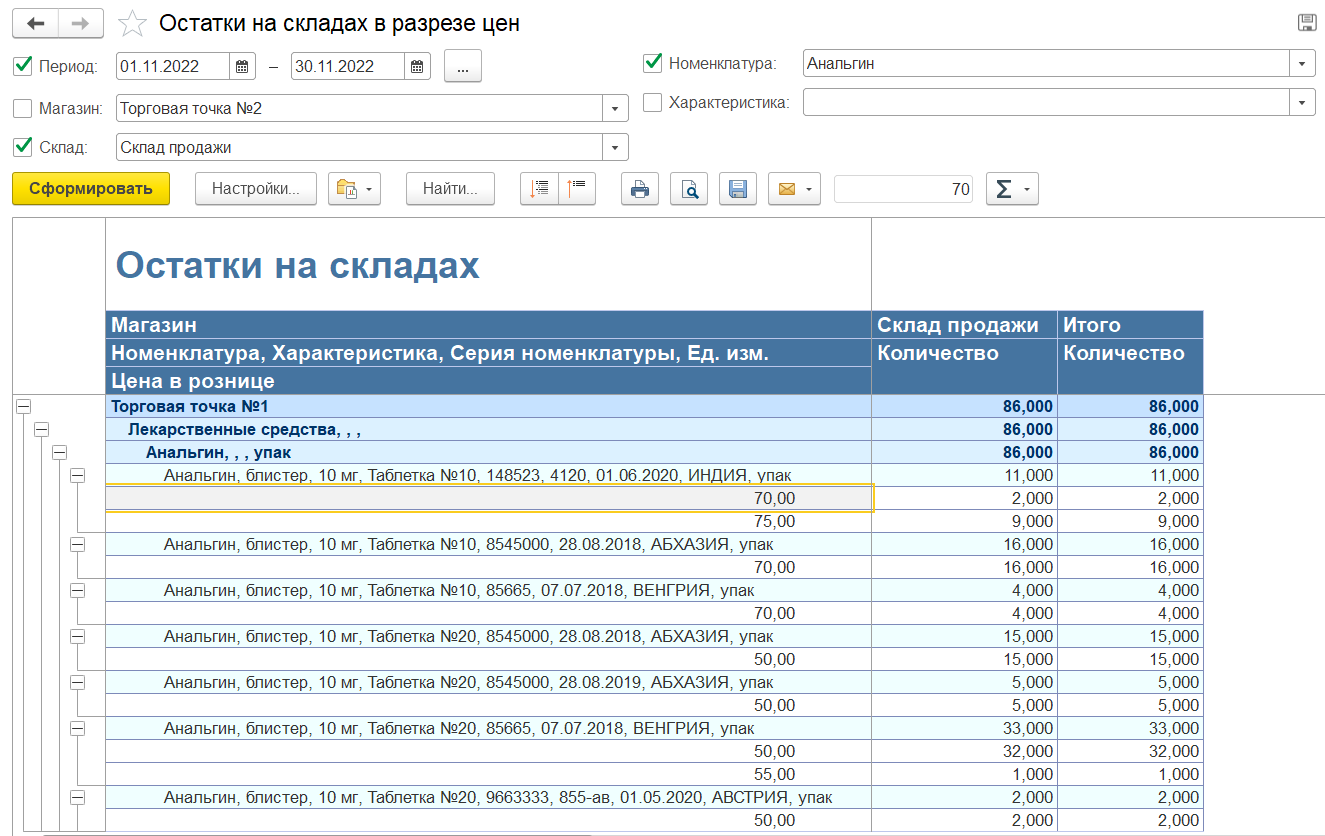Collapse the Лекарственные средства tree node

pyautogui.click(x=42, y=429)
